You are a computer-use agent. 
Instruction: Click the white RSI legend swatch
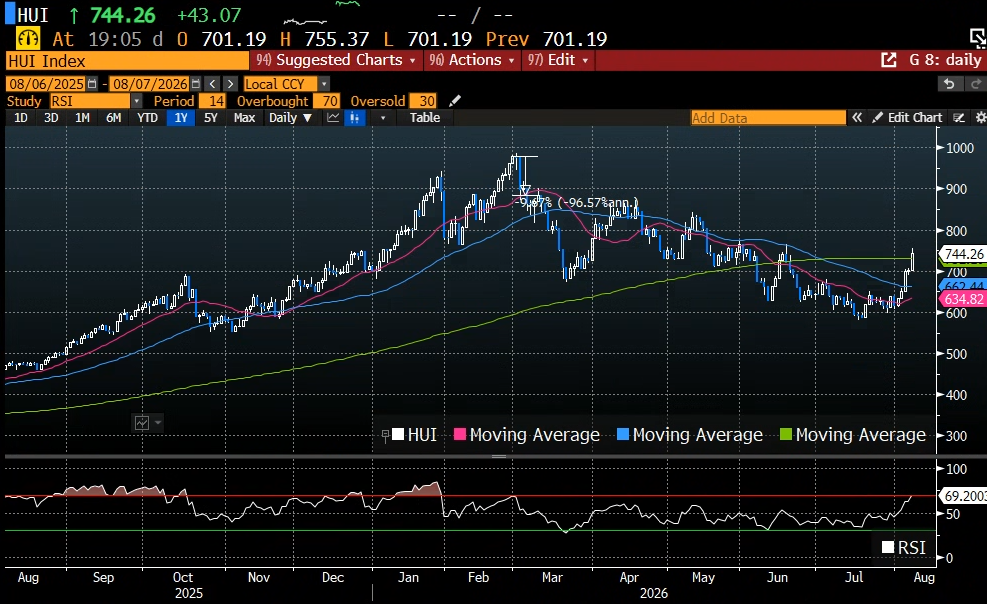click(888, 547)
